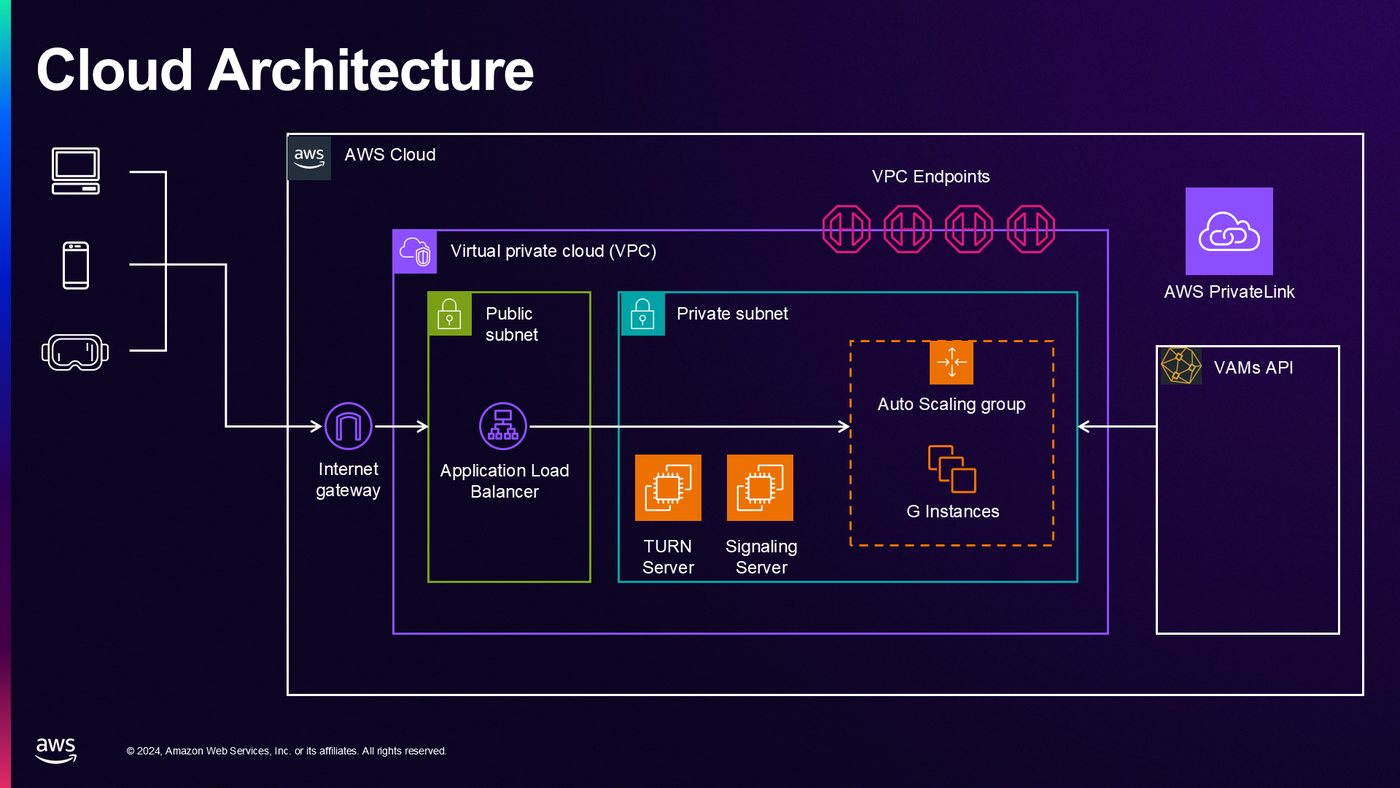Click the desktop computer client icon
This screenshot has height=788, width=1400.
76,171
